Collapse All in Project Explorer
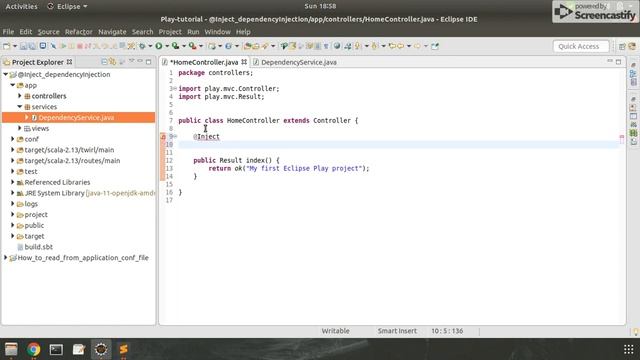640x360 pixels. (x=104, y=62)
